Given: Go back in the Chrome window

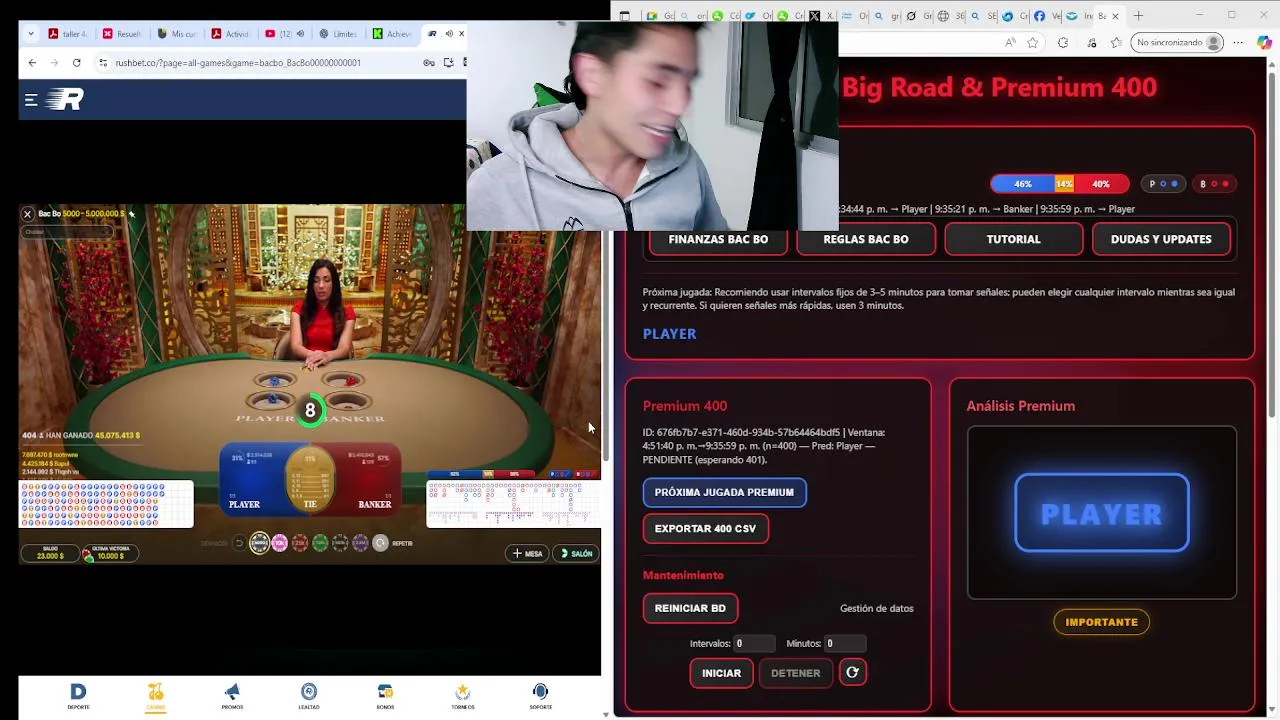Looking at the screenshot, I should [x=32, y=62].
